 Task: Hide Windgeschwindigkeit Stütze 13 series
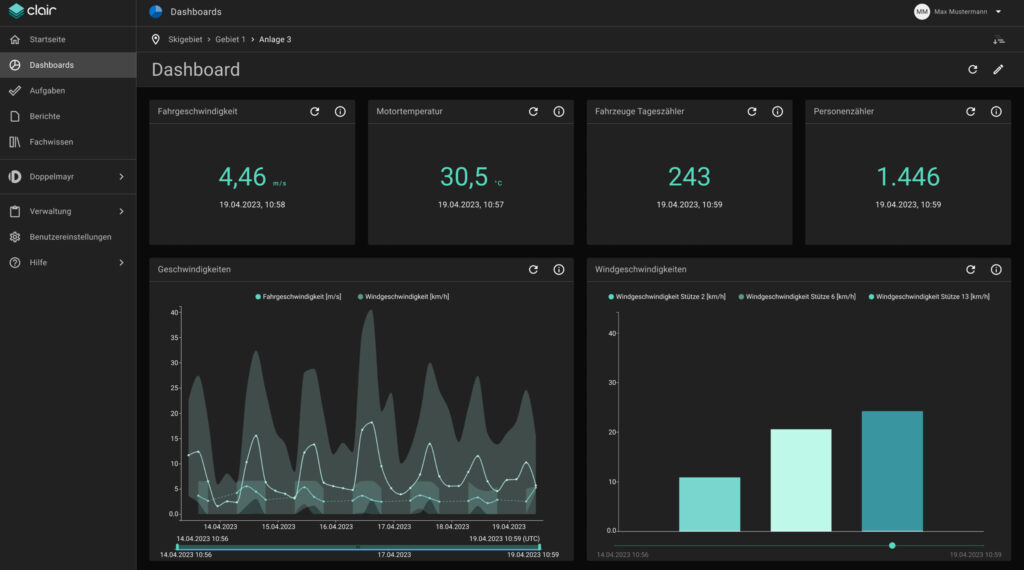click(929, 297)
